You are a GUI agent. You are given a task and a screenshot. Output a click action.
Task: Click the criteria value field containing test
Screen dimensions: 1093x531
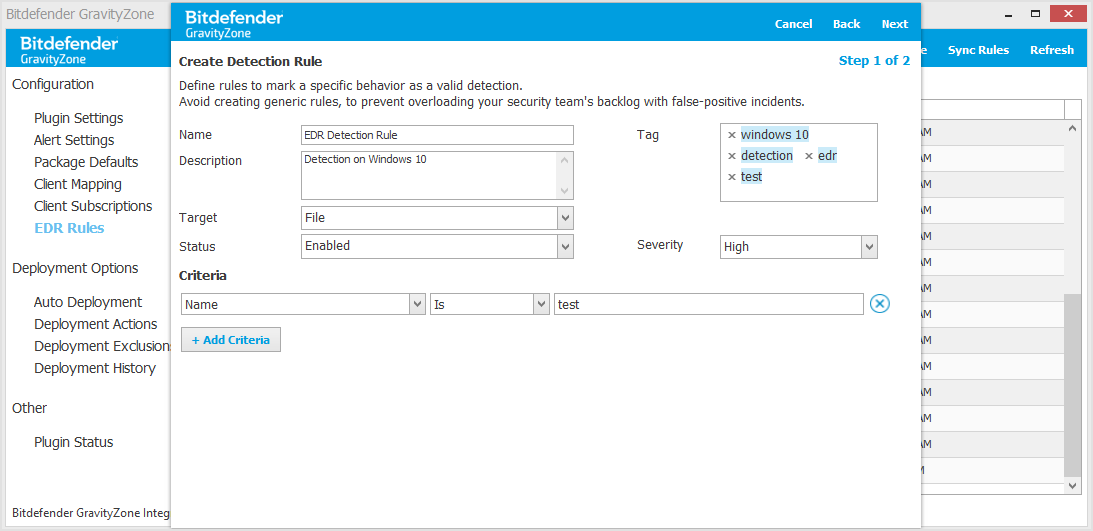708,304
